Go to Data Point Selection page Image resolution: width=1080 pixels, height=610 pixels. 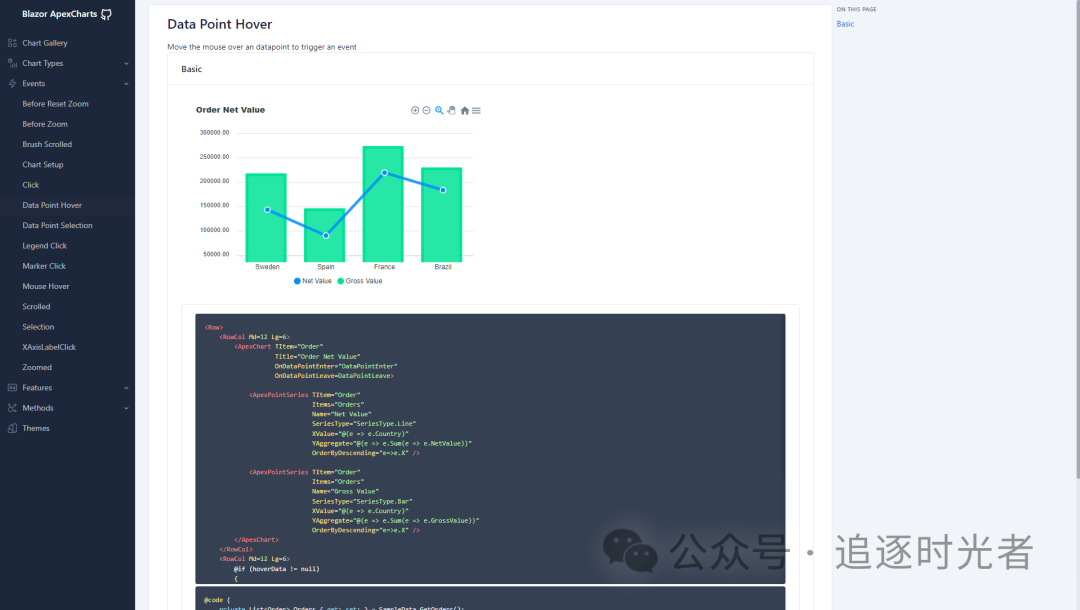coord(57,226)
